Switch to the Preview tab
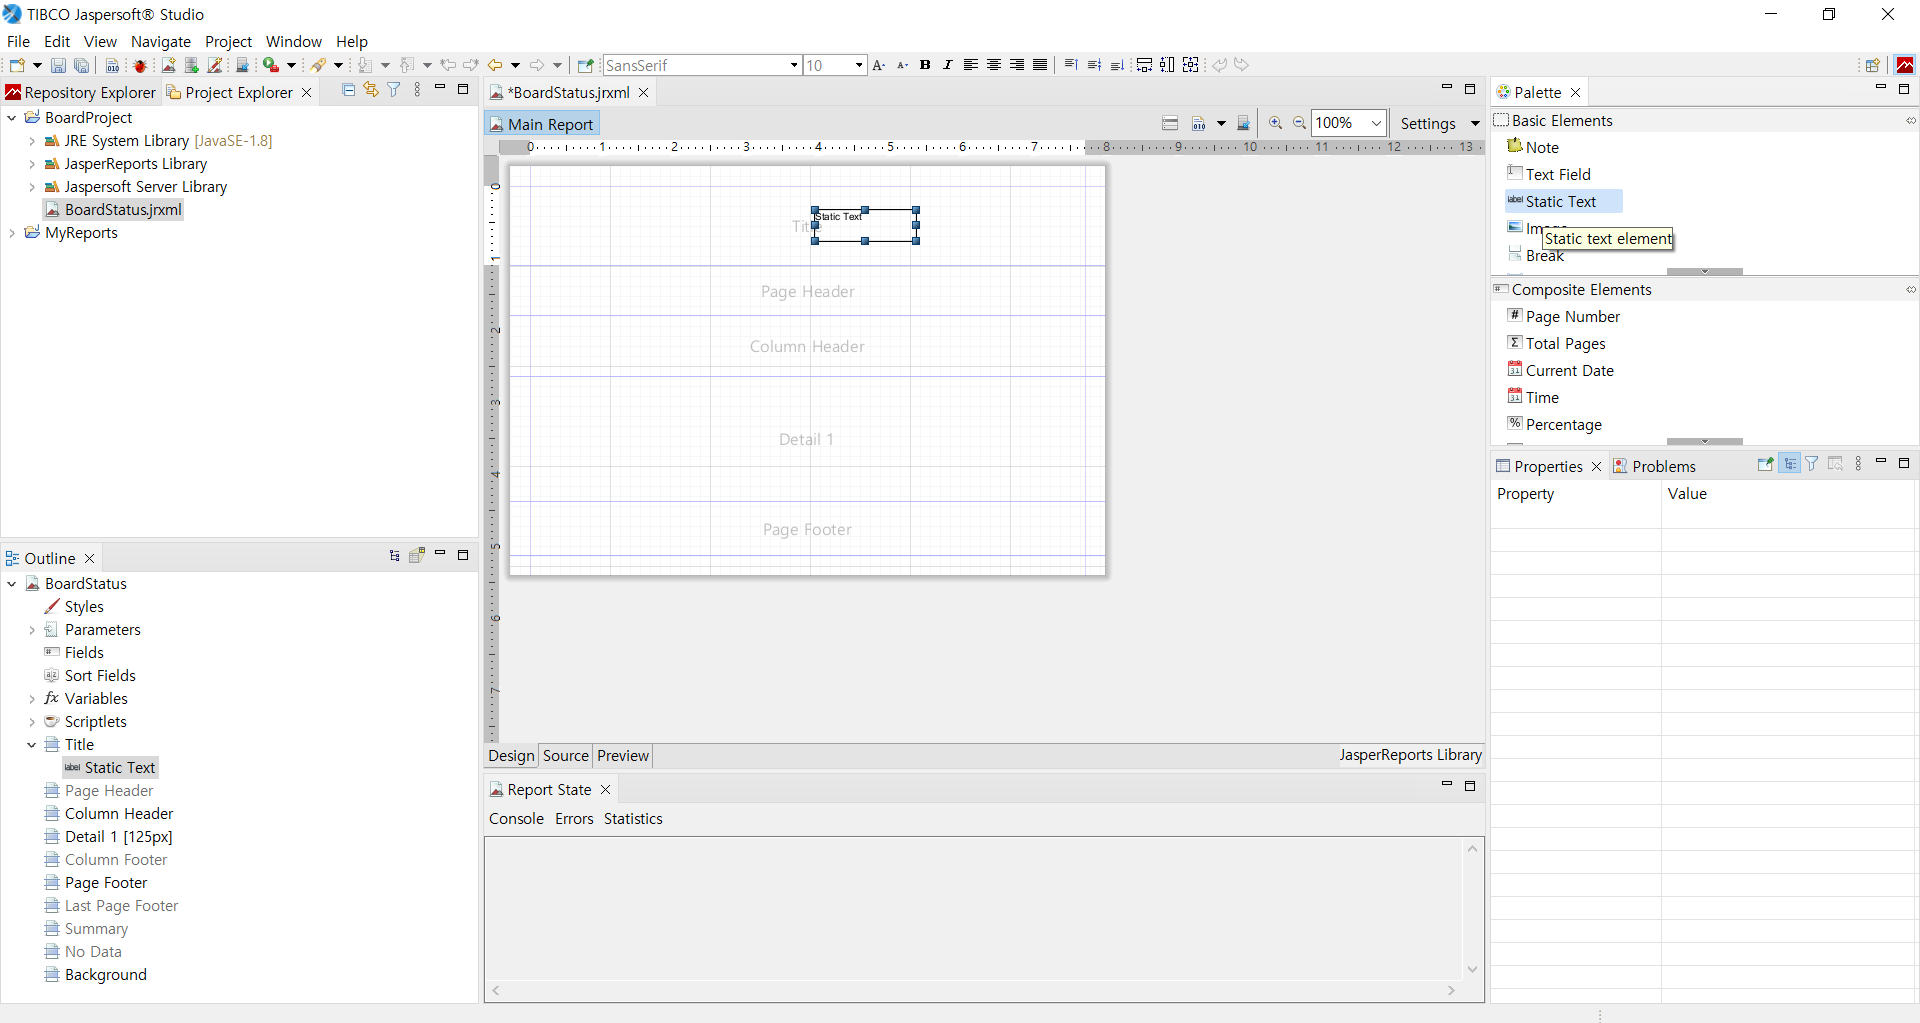The width and height of the screenshot is (1920, 1023). (623, 756)
